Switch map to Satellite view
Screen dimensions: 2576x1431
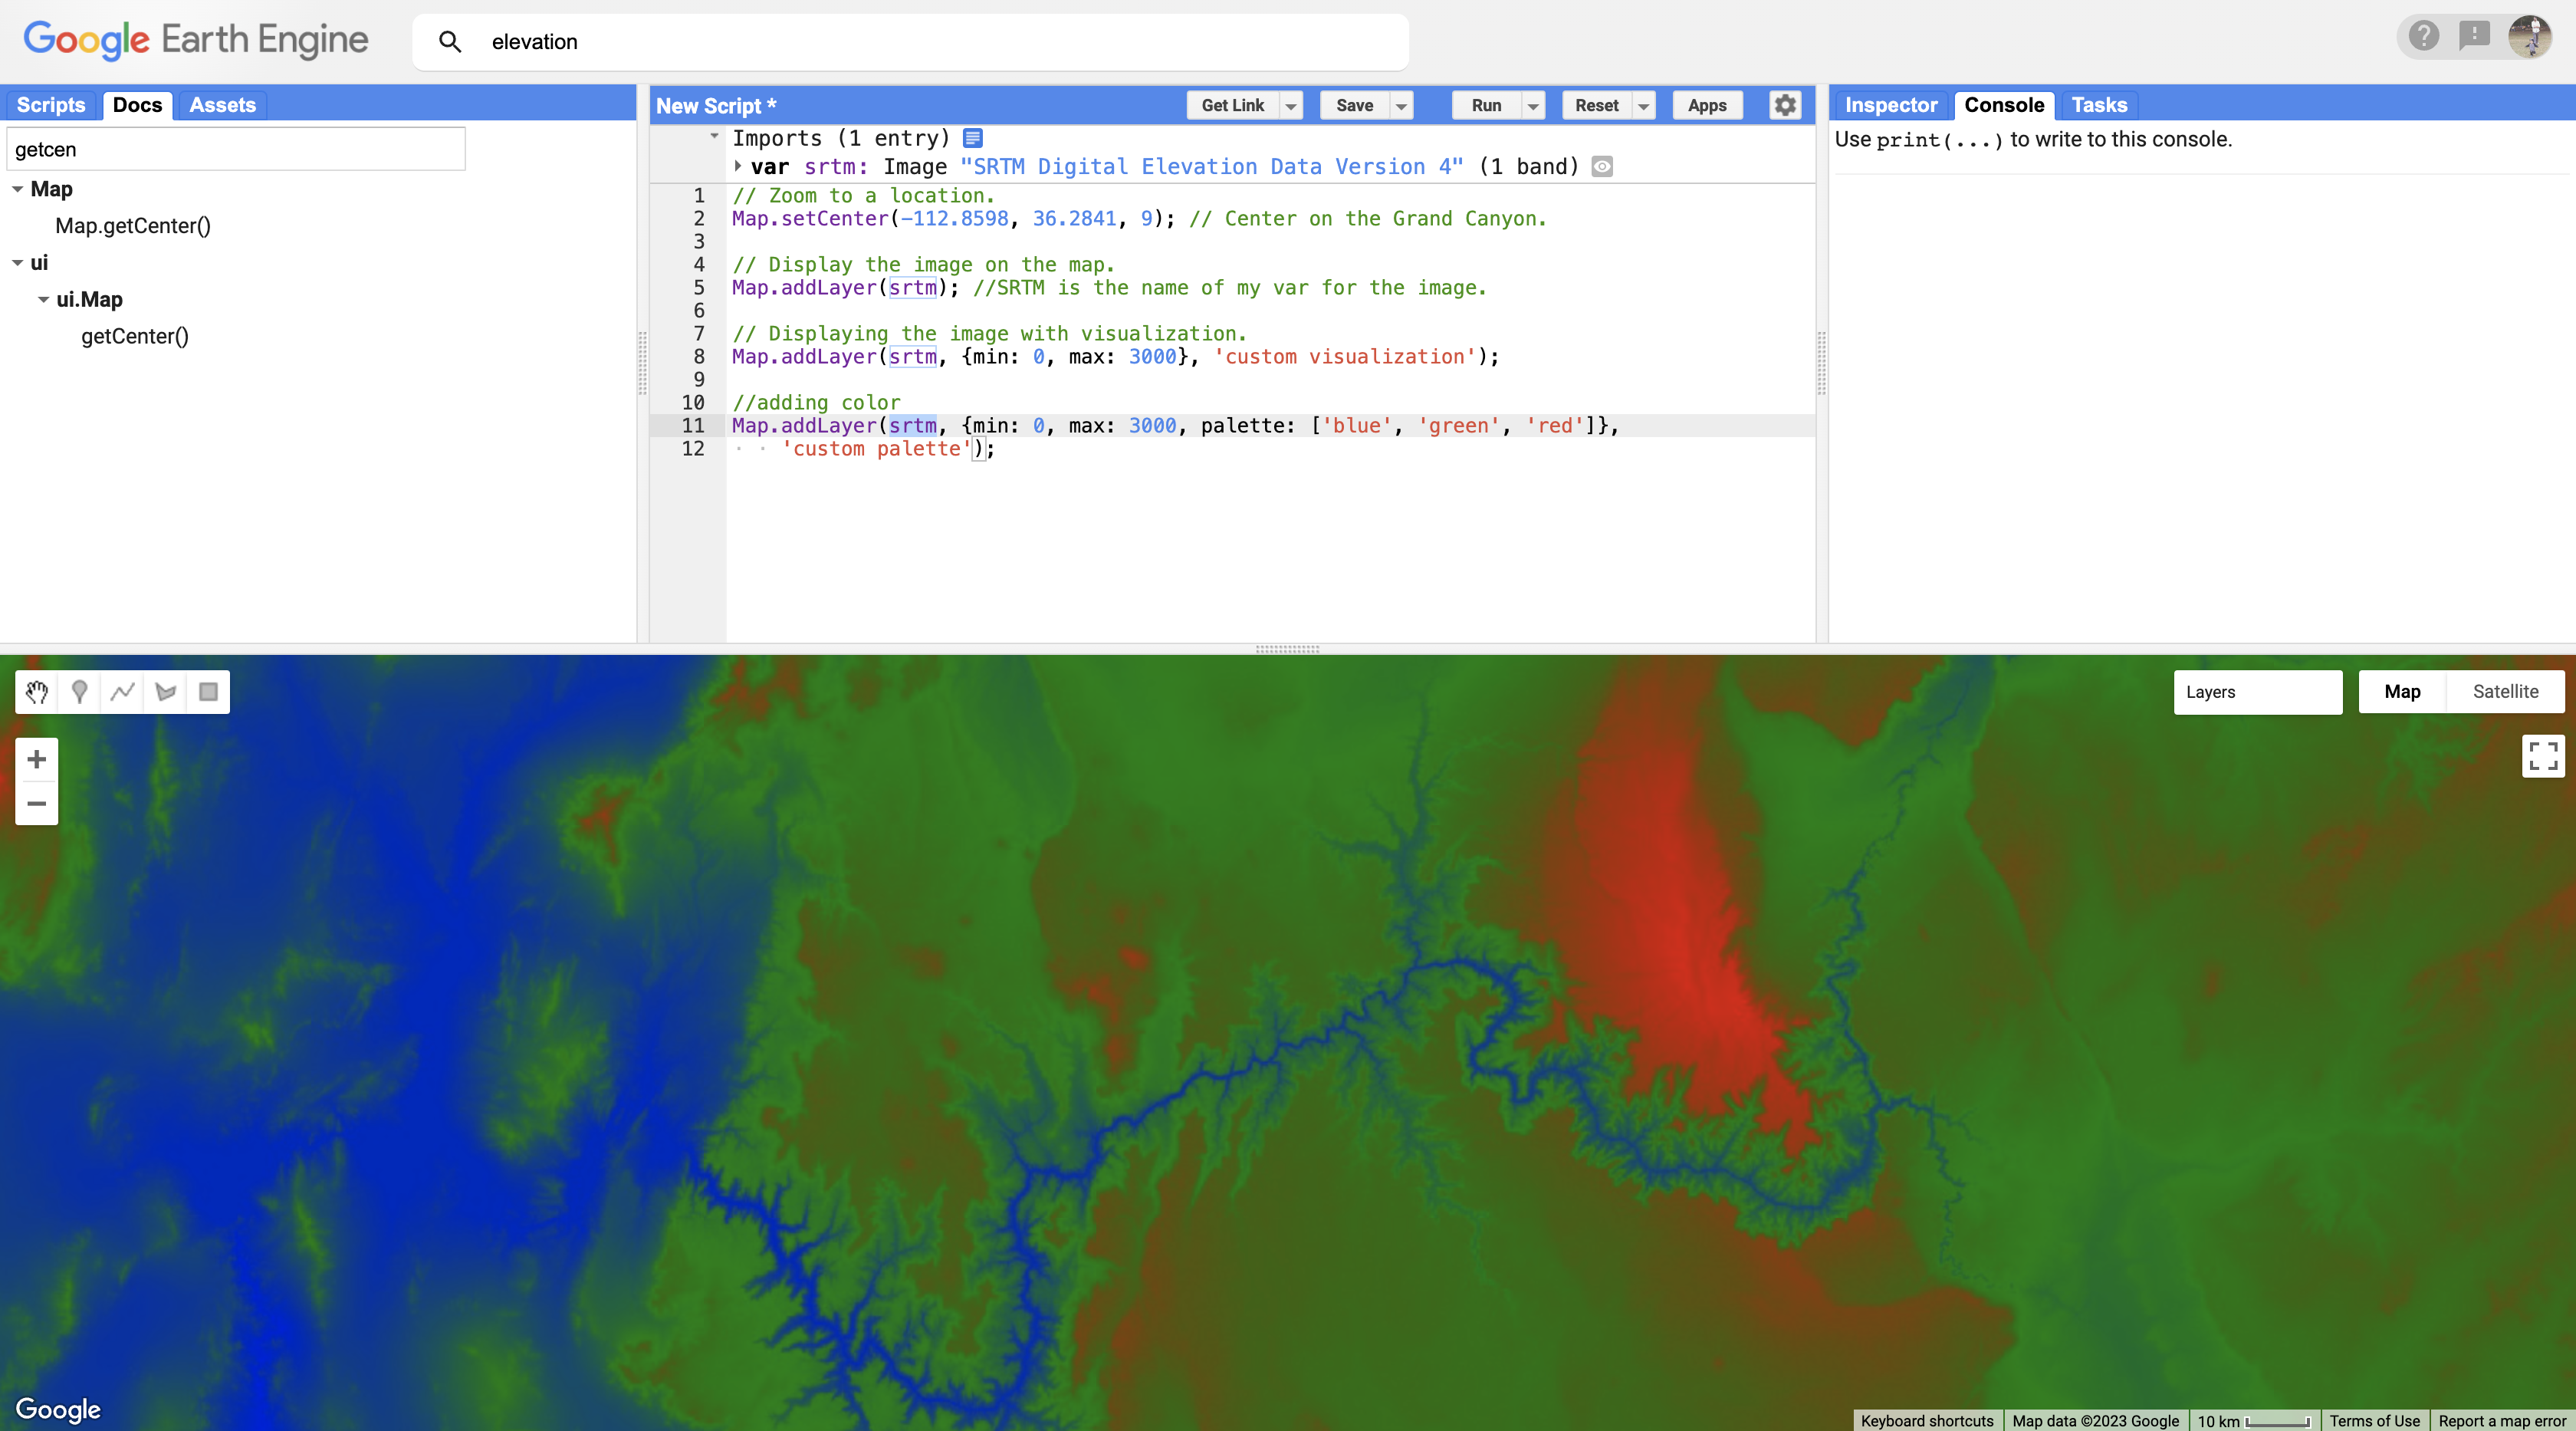(2505, 692)
